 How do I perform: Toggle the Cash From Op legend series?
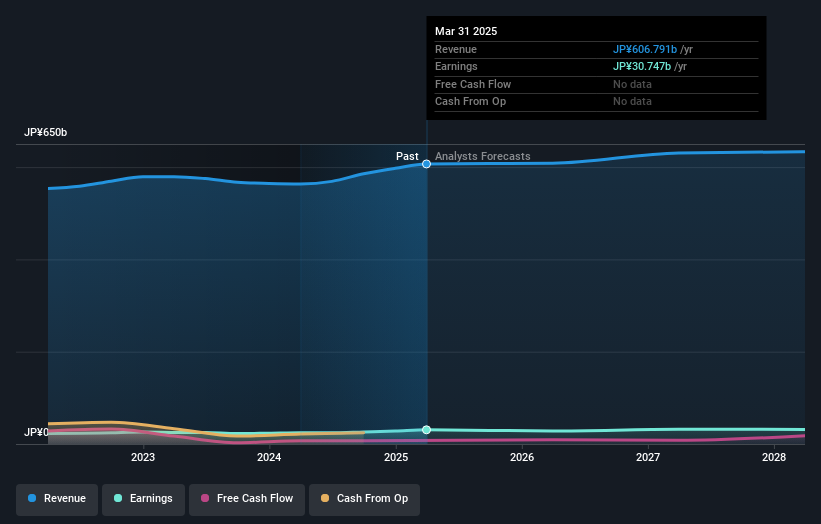(x=364, y=499)
